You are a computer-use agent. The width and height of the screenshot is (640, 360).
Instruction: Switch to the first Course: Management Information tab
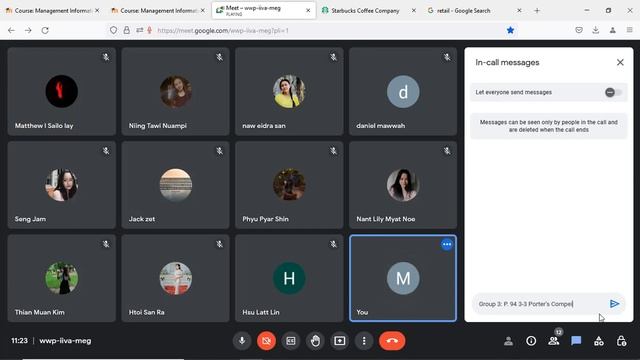[x=52, y=11]
